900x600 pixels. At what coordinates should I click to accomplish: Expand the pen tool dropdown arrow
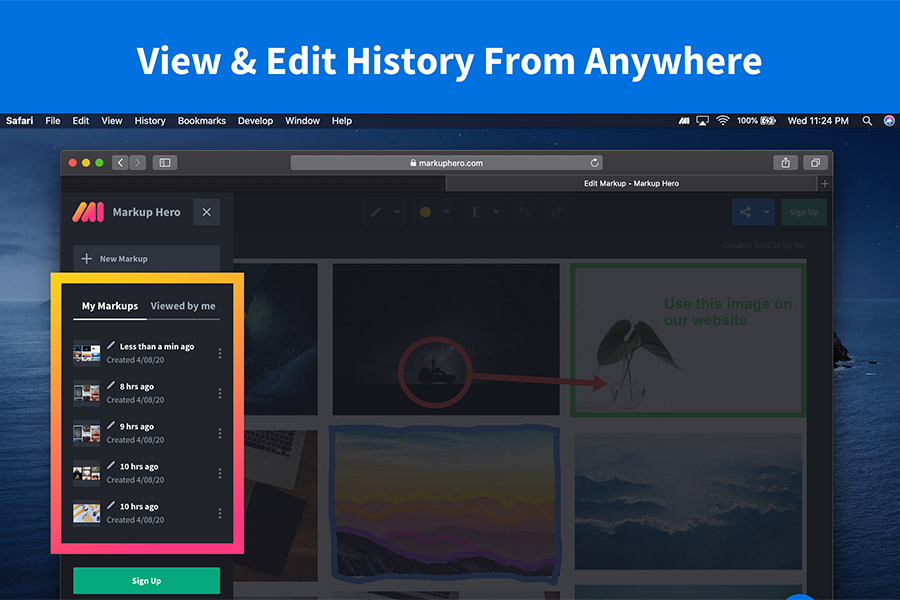click(x=397, y=212)
